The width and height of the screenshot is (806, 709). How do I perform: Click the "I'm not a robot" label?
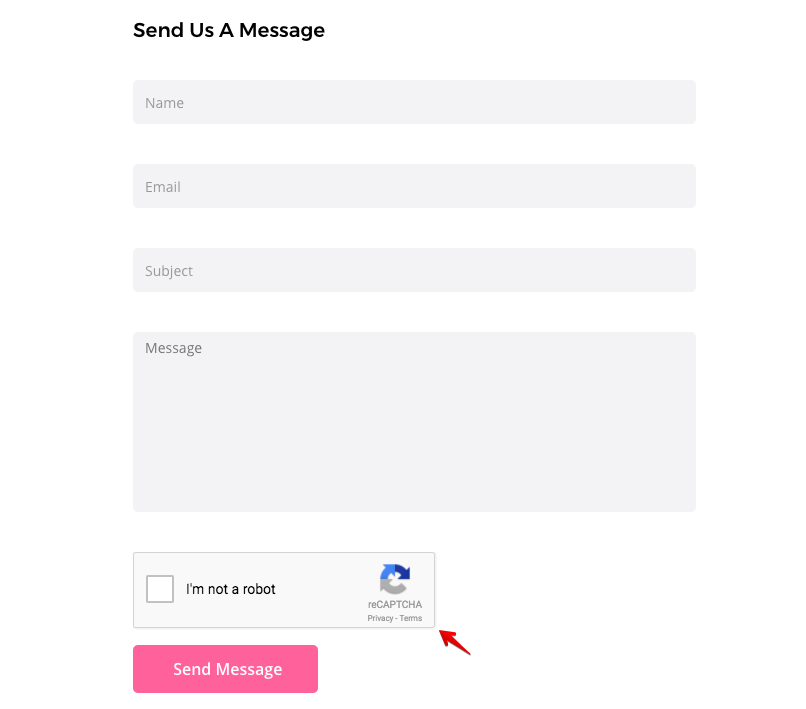pyautogui.click(x=231, y=589)
